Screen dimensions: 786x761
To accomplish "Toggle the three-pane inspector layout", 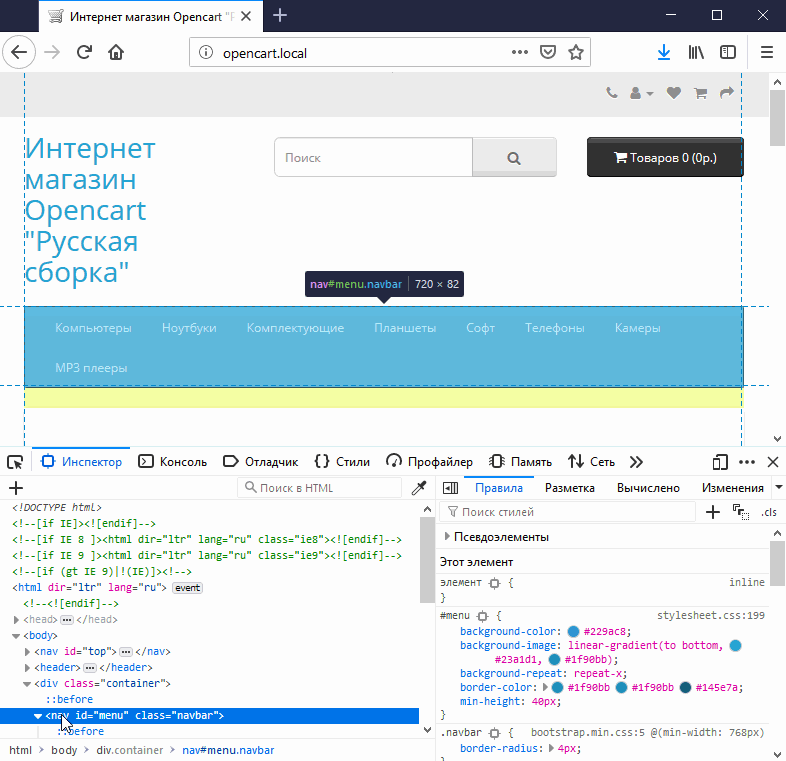I will click(x=451, y=488).
